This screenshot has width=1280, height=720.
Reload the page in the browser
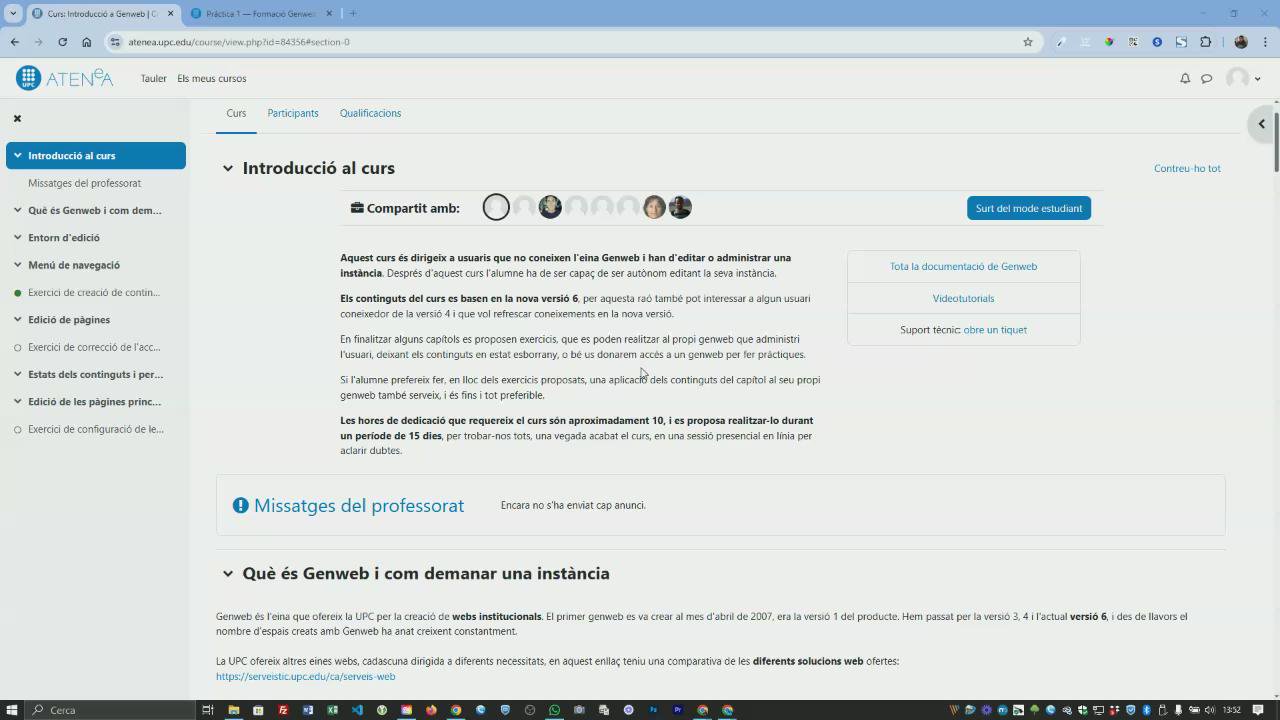62,42
